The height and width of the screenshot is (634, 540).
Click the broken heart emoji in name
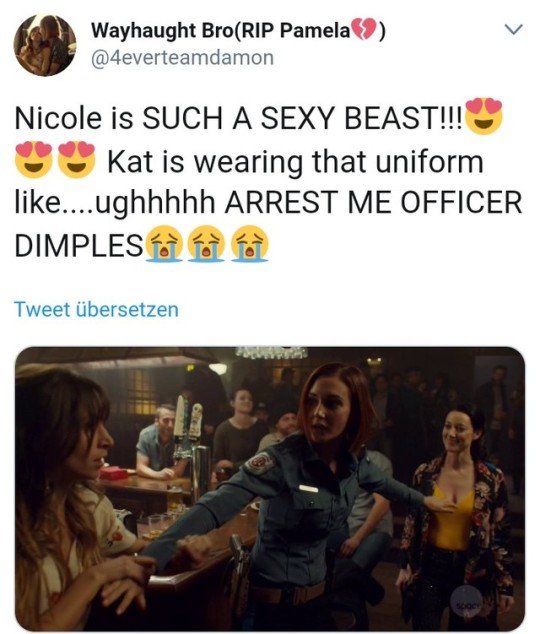(x=363, y=30)
